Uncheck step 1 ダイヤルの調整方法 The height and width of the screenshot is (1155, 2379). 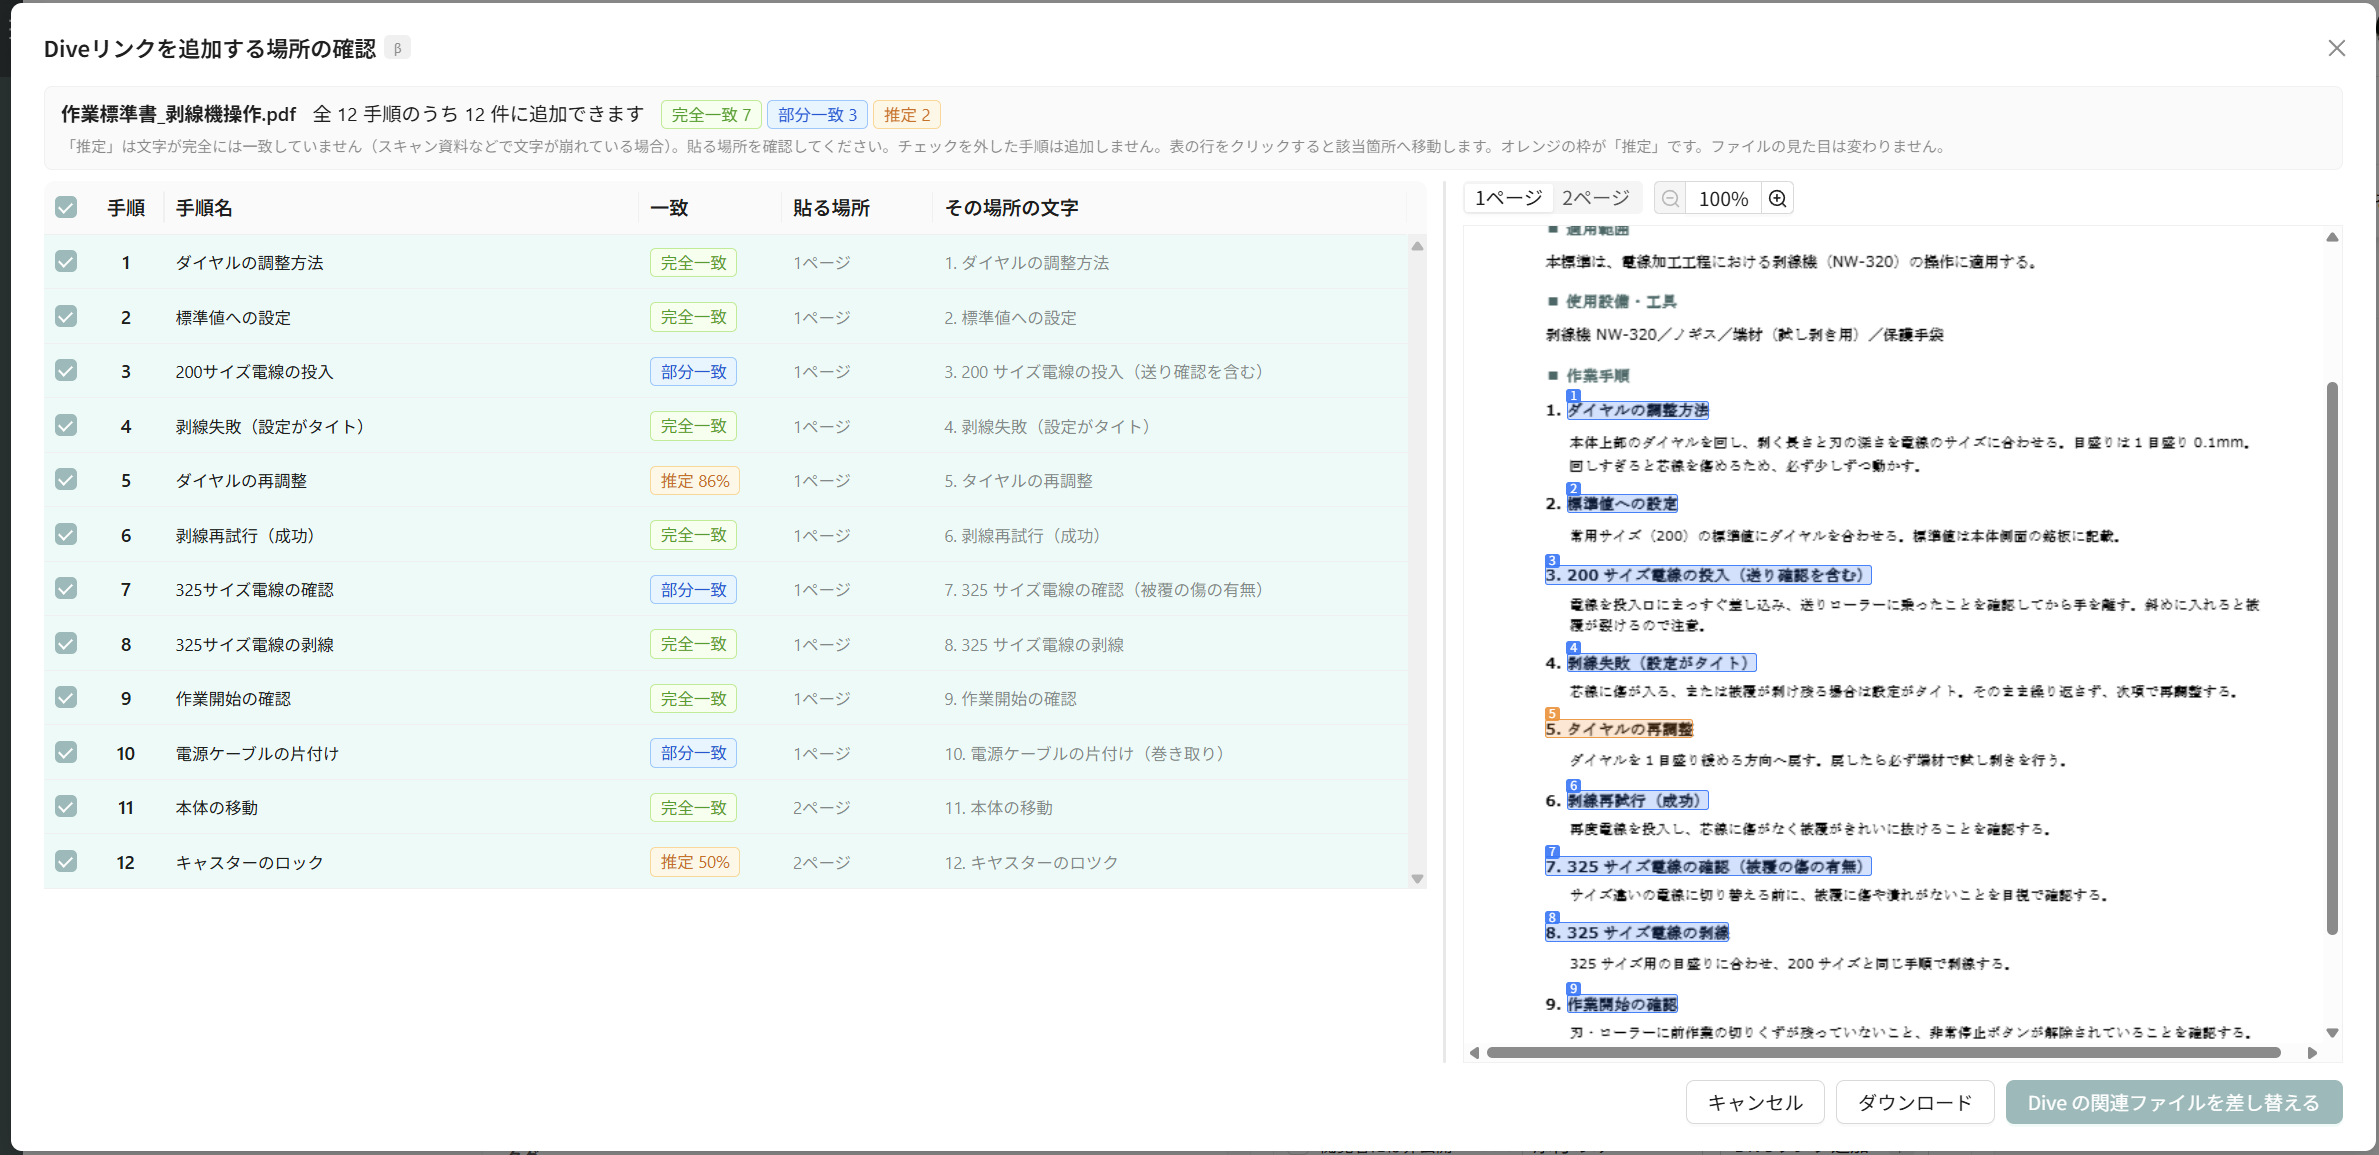pyautogui.click(x=66, y=262)
